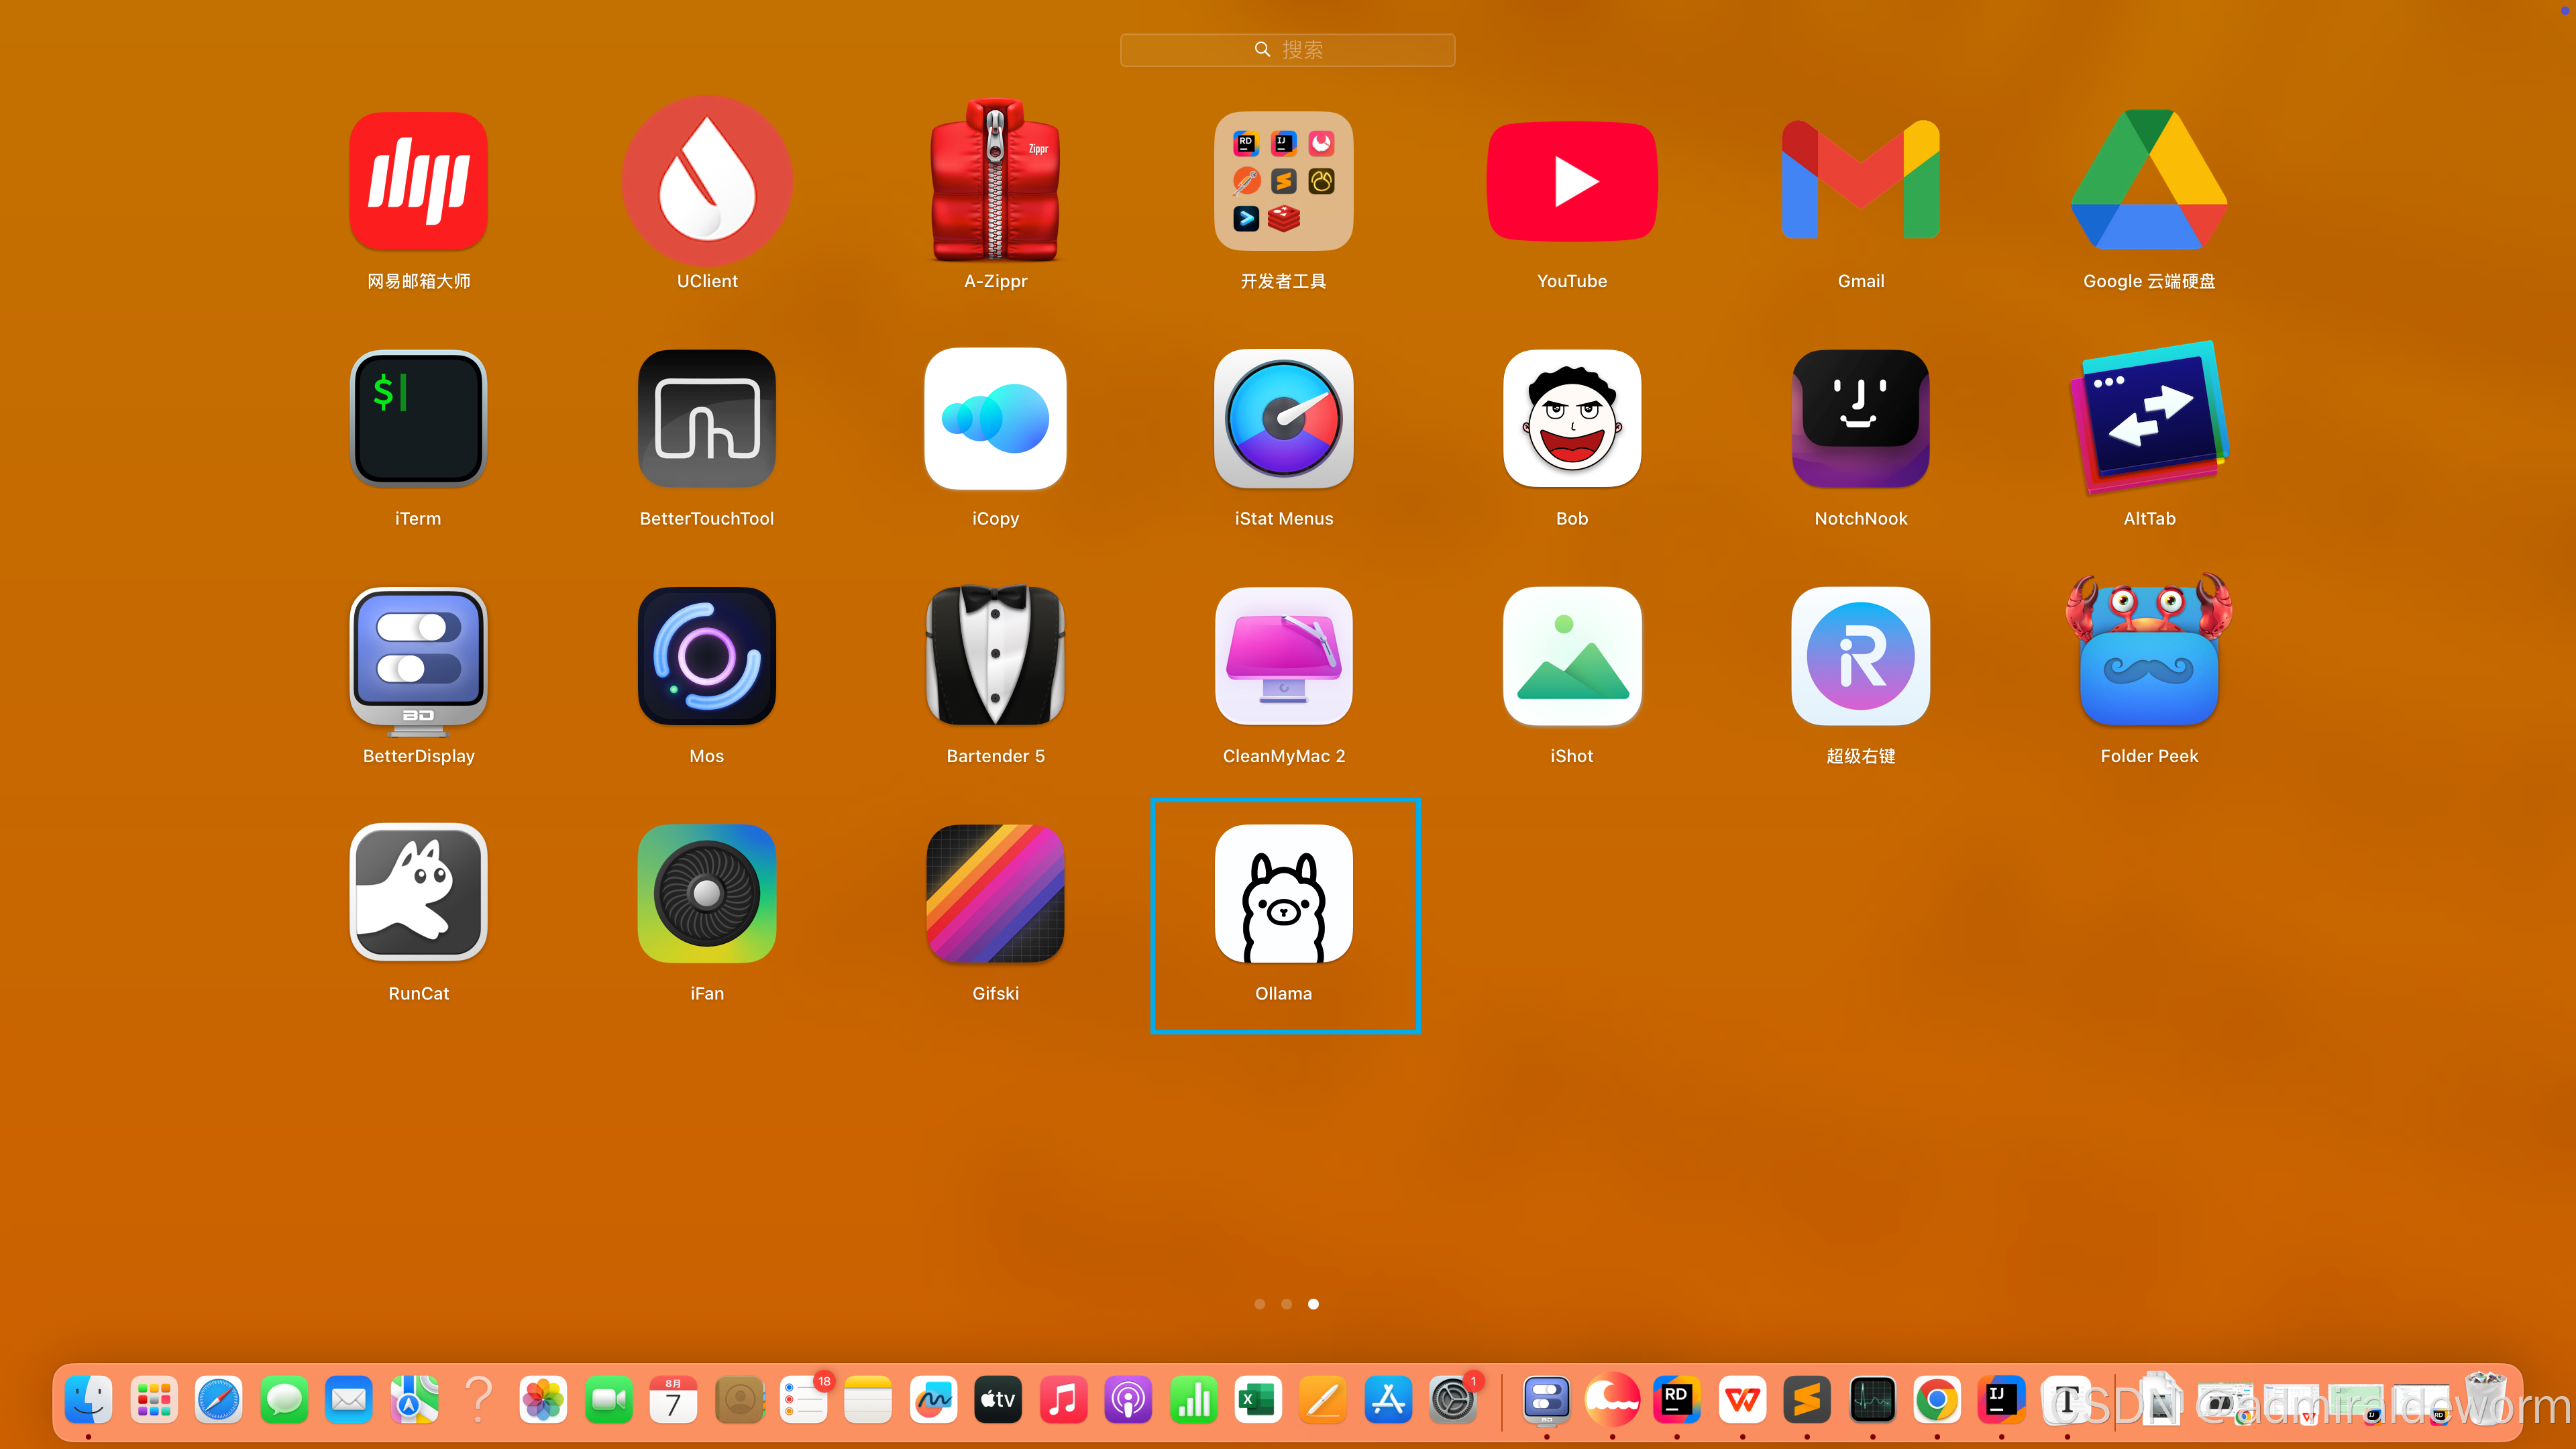Open Google Chrome from the Dock
This screenshot has width=2576, height=1449.
coord(1937,1400)
